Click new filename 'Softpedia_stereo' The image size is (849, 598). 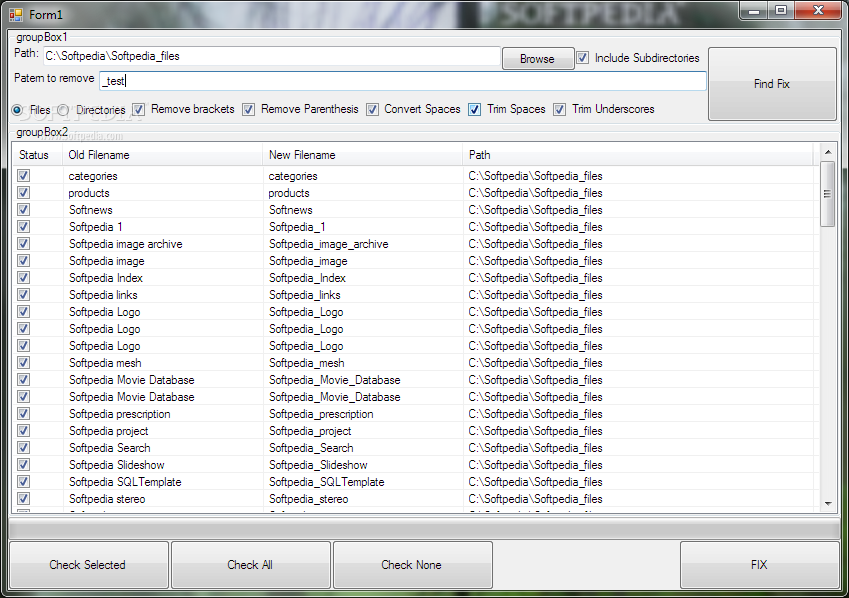(x=309, y=499)
